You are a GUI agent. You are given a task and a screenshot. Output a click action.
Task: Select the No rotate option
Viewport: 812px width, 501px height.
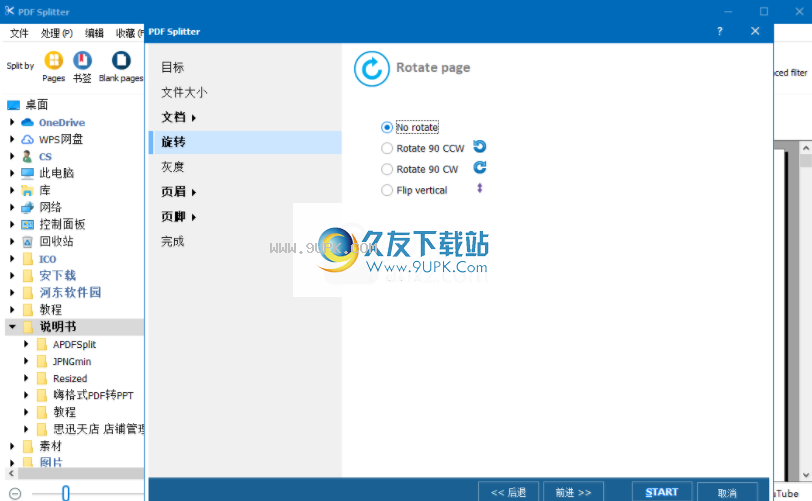point(386,127)
